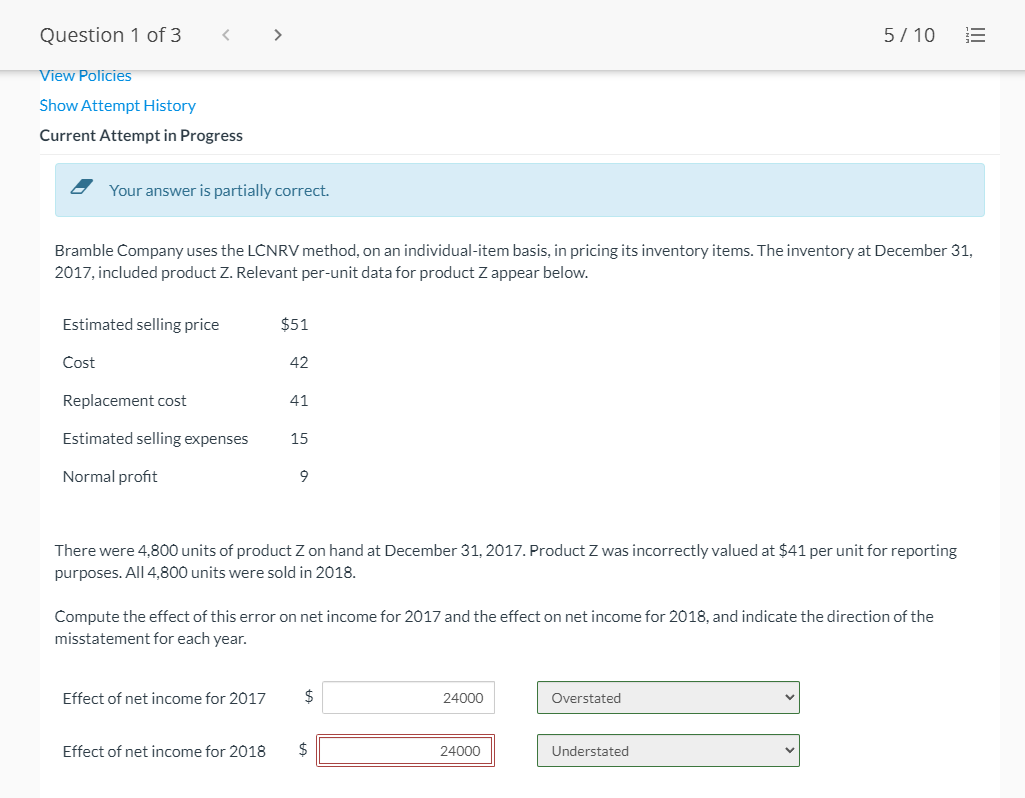This screenshot has height=798, width=1025.
Task: Click the arrow on the Overstated dropdown
Action: pos(788,697)
